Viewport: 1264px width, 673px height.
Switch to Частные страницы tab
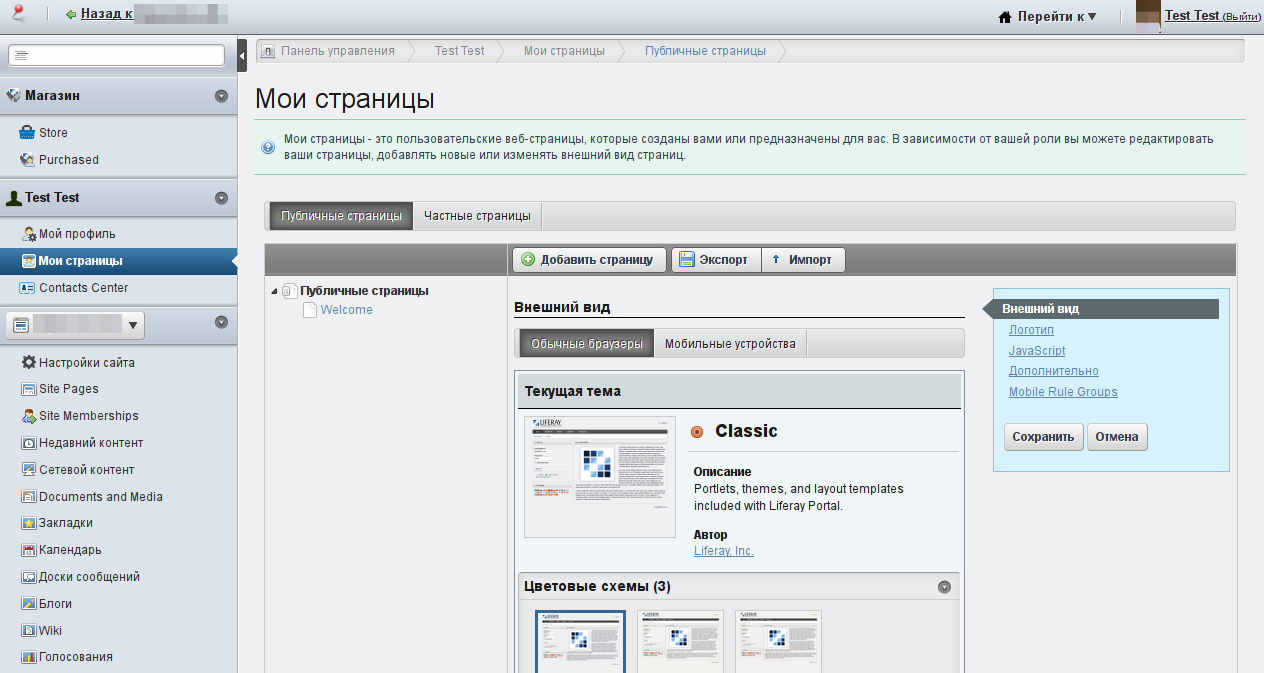pos(477,216)
